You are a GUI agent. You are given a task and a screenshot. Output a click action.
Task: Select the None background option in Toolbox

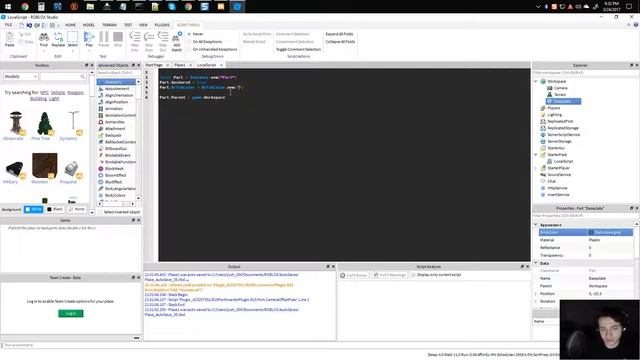coord(76,209)
